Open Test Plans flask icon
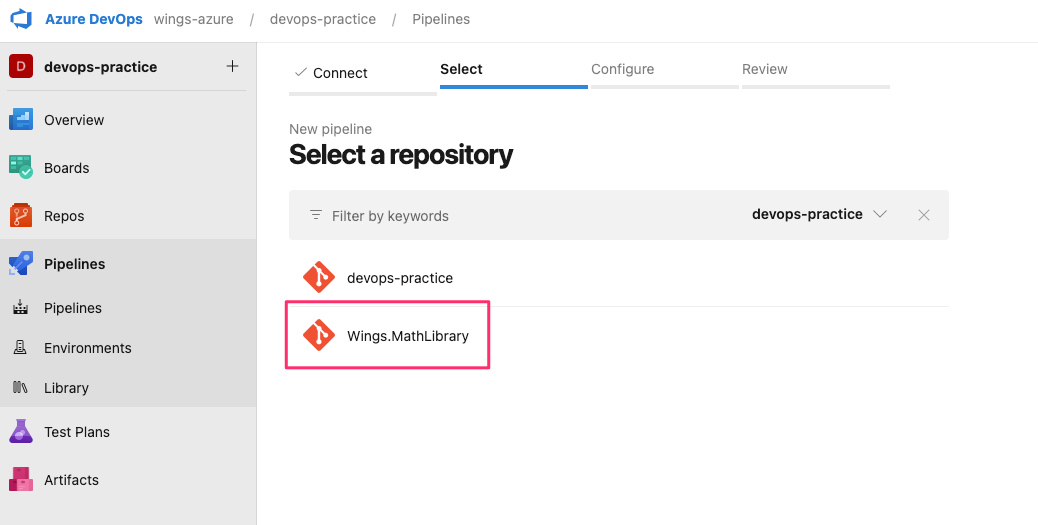Viewport: 1038px width, 525px height. point(21,432)
